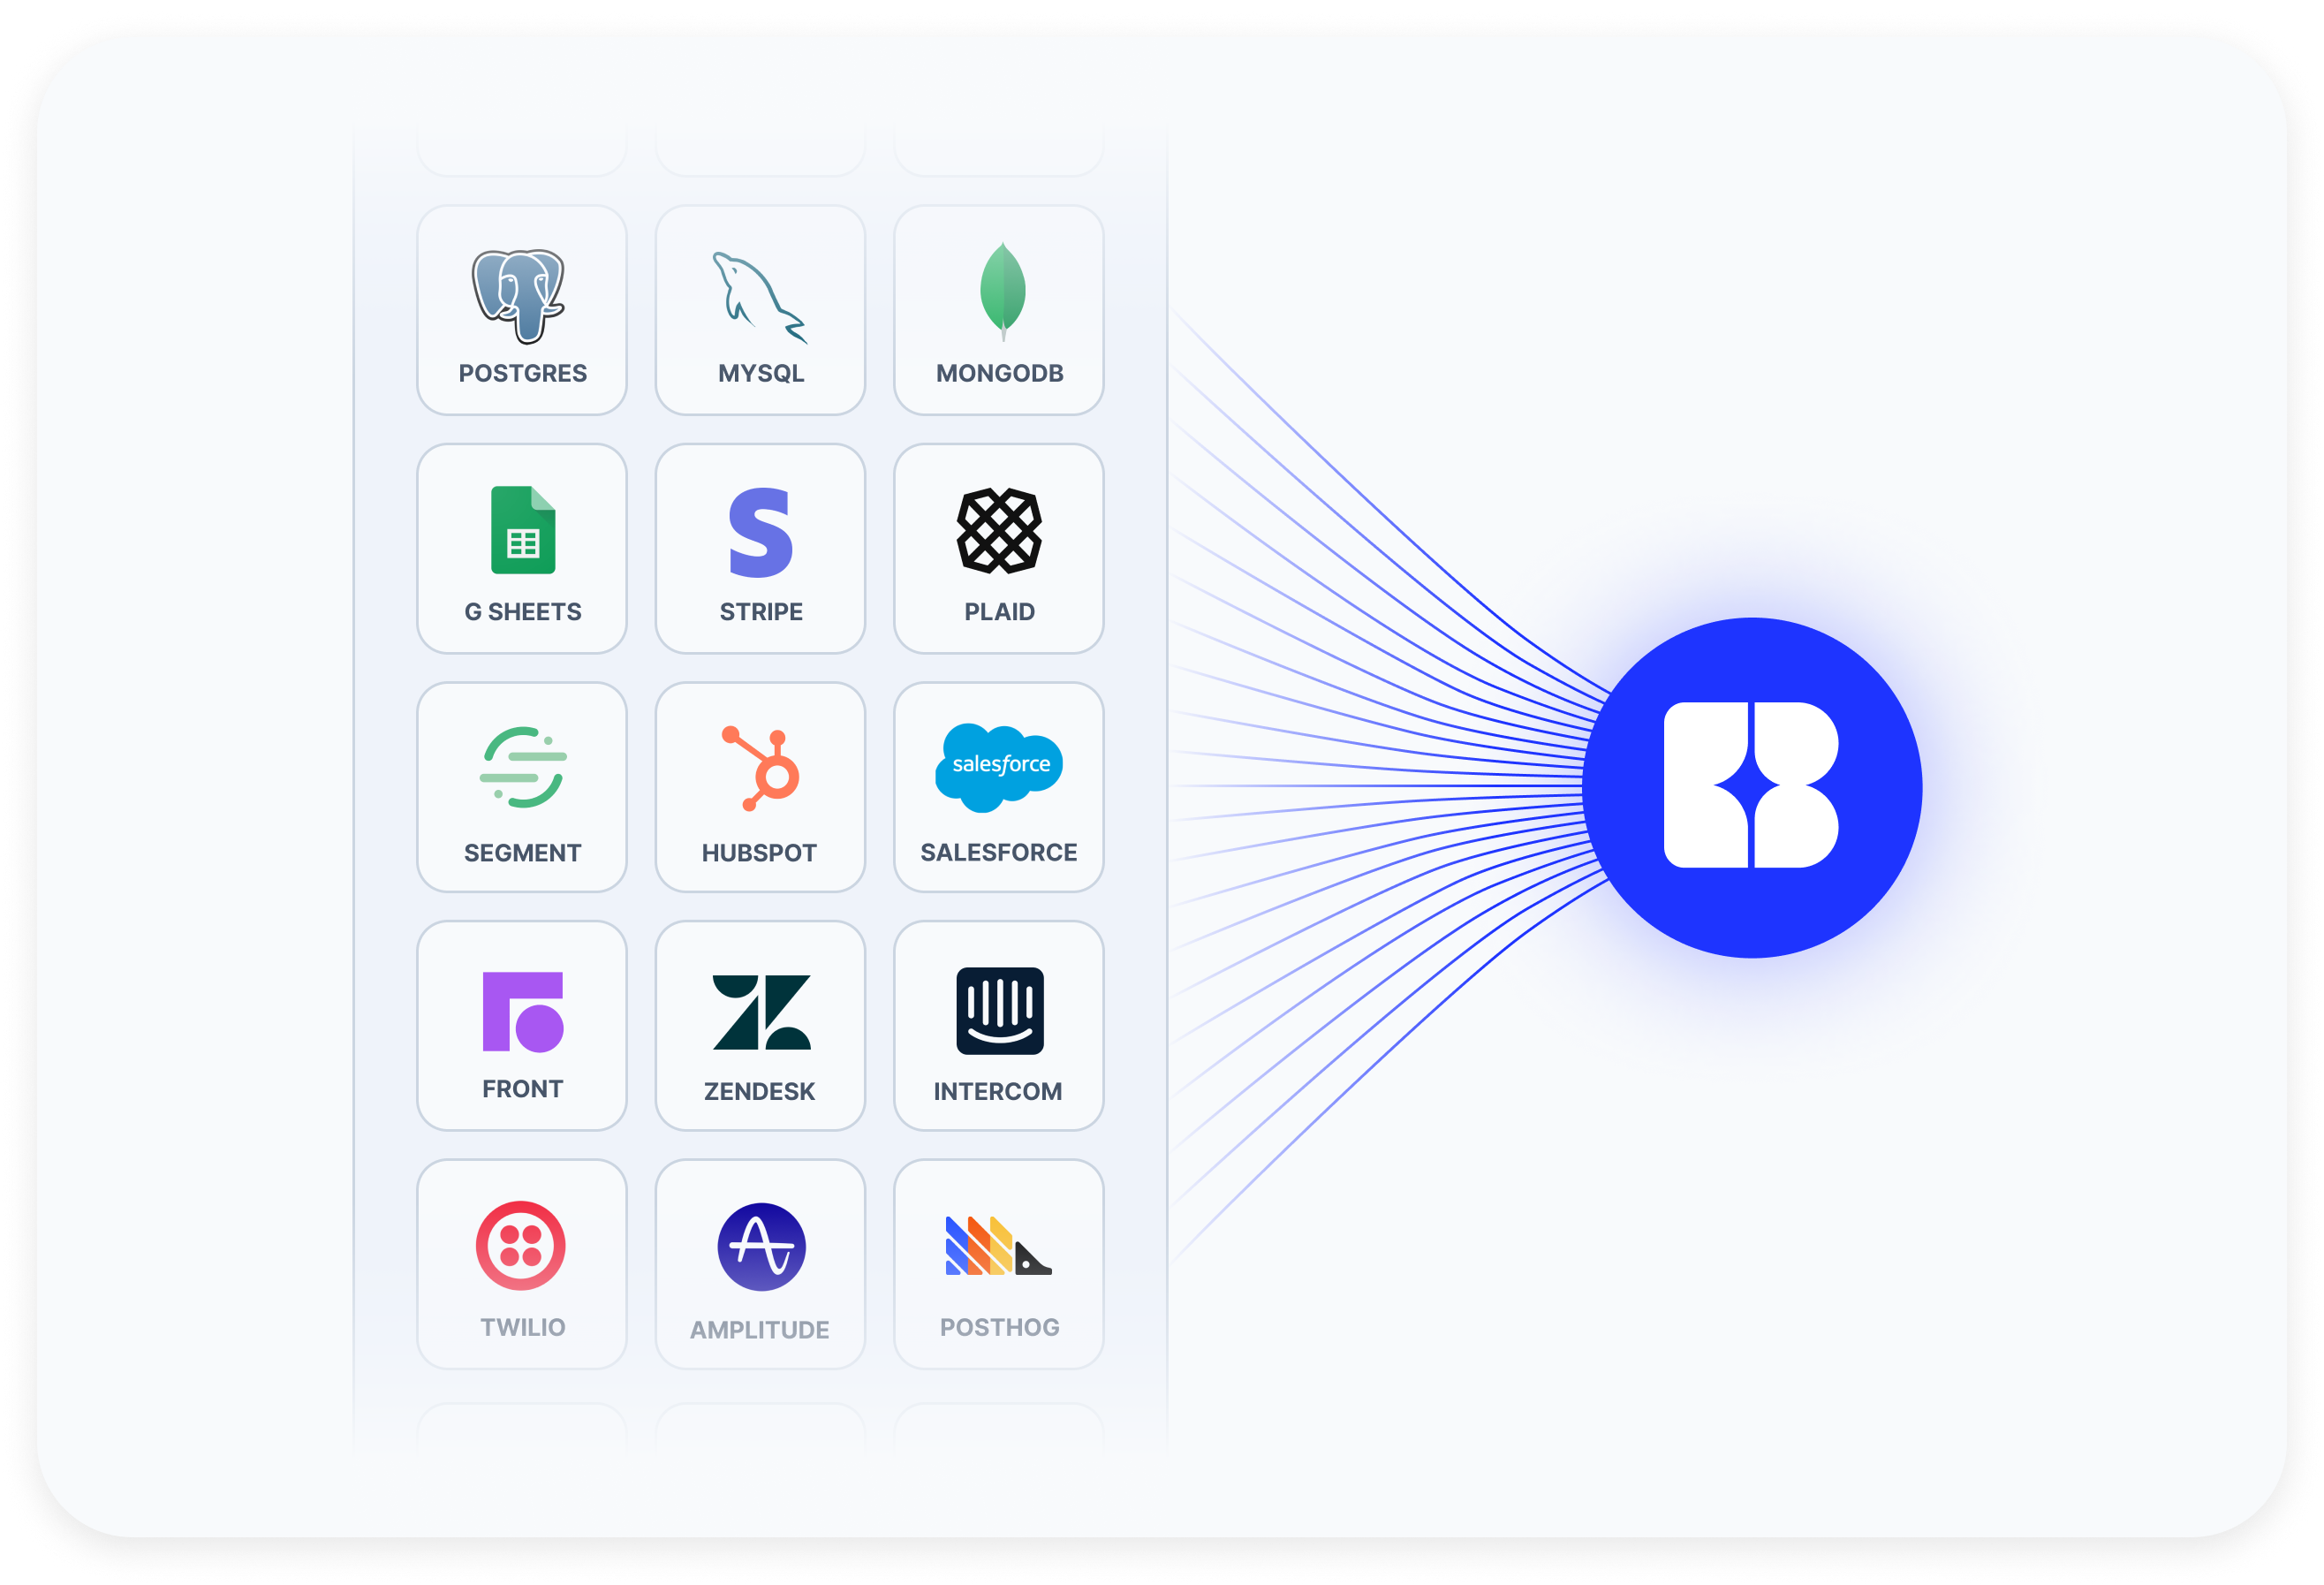Click the INTERCOM card label
2324x1585 pixels.
point(998,1091)
